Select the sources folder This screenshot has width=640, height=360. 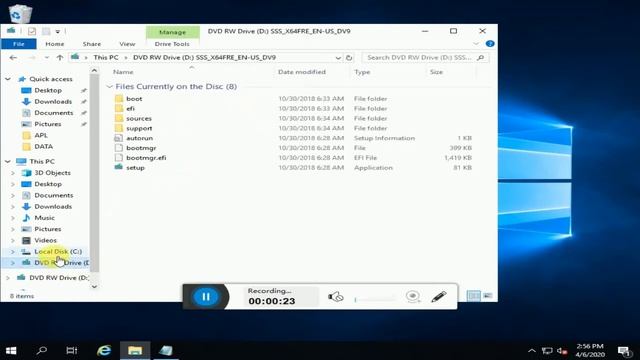[x=139, y=118]
